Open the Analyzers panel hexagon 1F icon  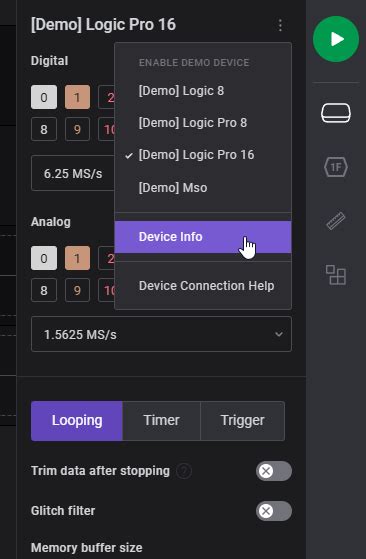click(336, 167)
